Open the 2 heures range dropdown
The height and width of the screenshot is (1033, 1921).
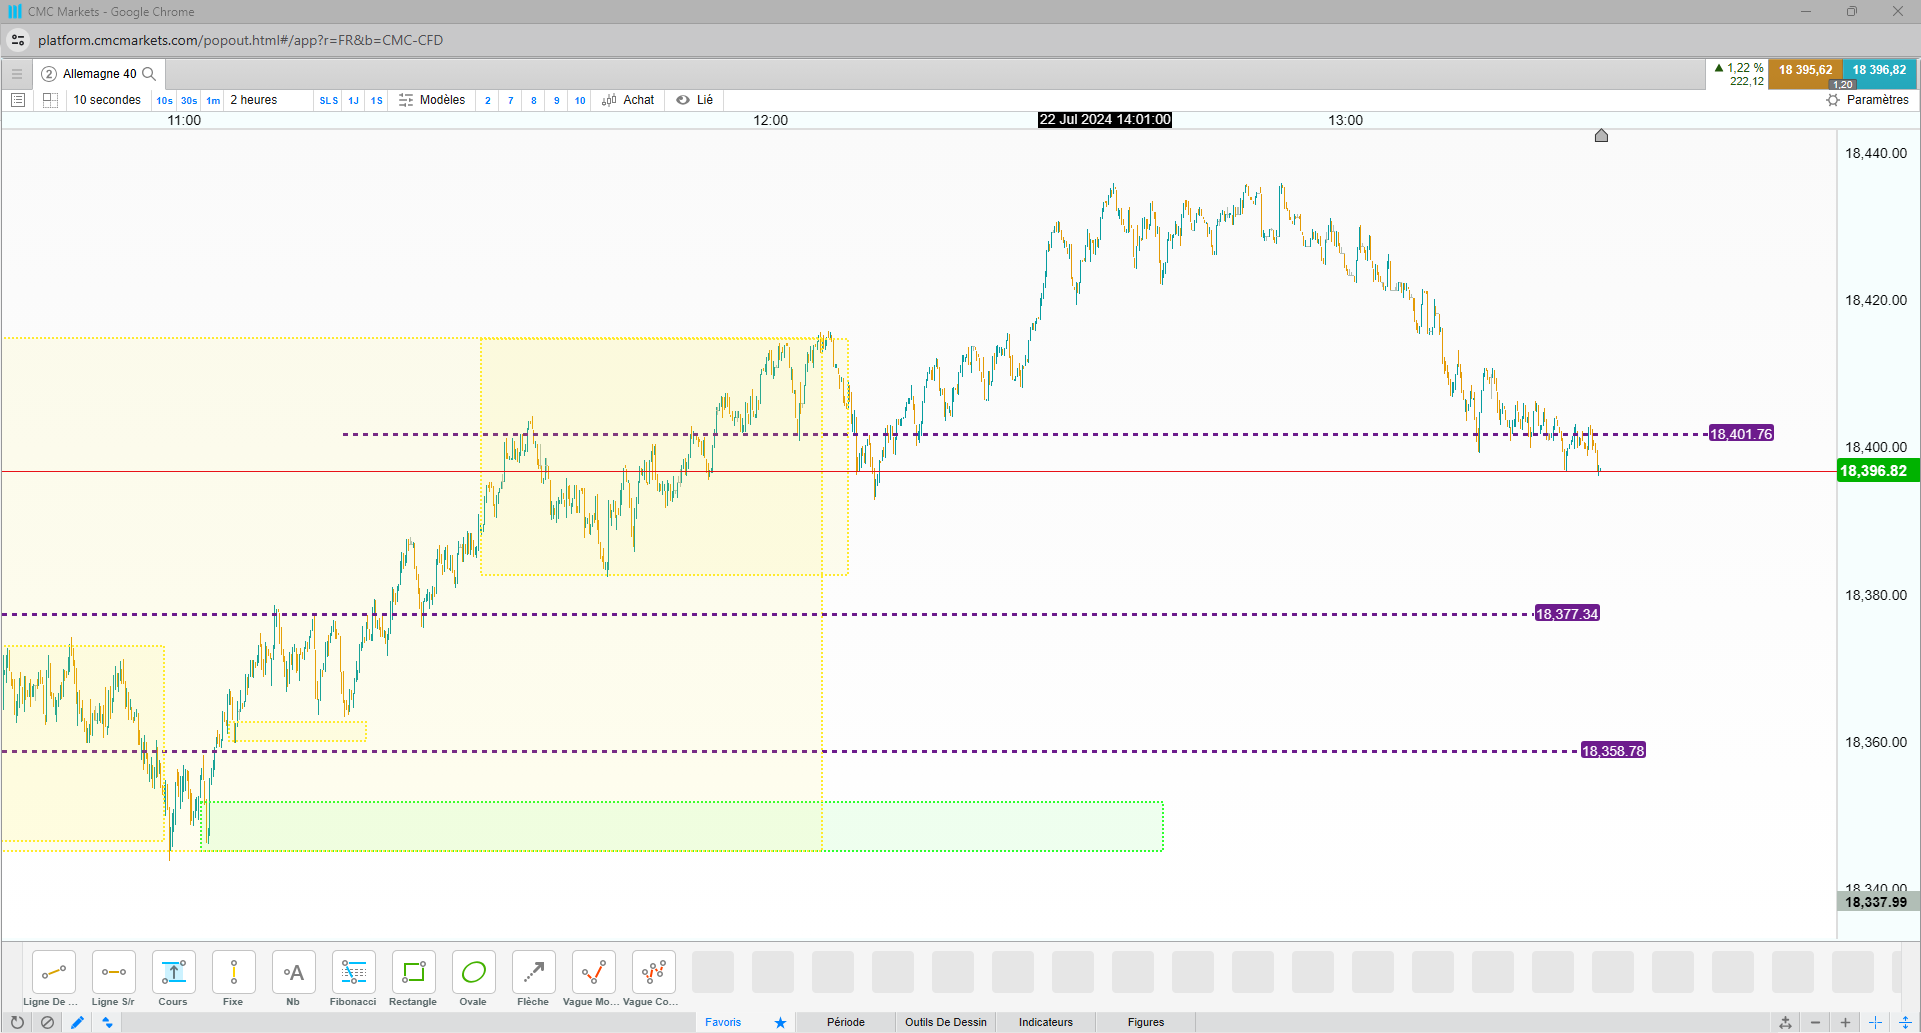(x=254, y=100)
